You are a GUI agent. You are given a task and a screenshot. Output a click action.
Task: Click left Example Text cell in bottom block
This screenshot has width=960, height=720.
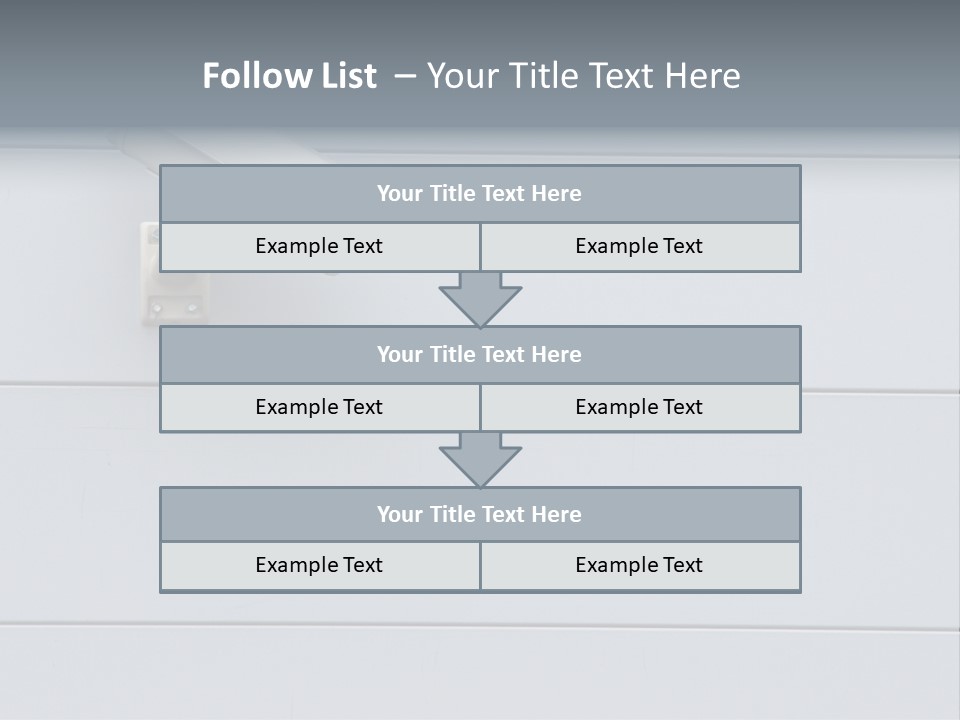click(319, 566)
